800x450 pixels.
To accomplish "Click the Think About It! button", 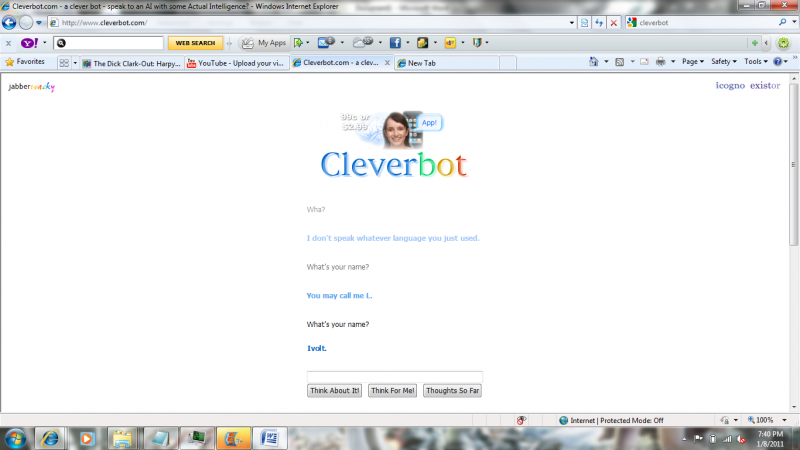I will point(335,391).
